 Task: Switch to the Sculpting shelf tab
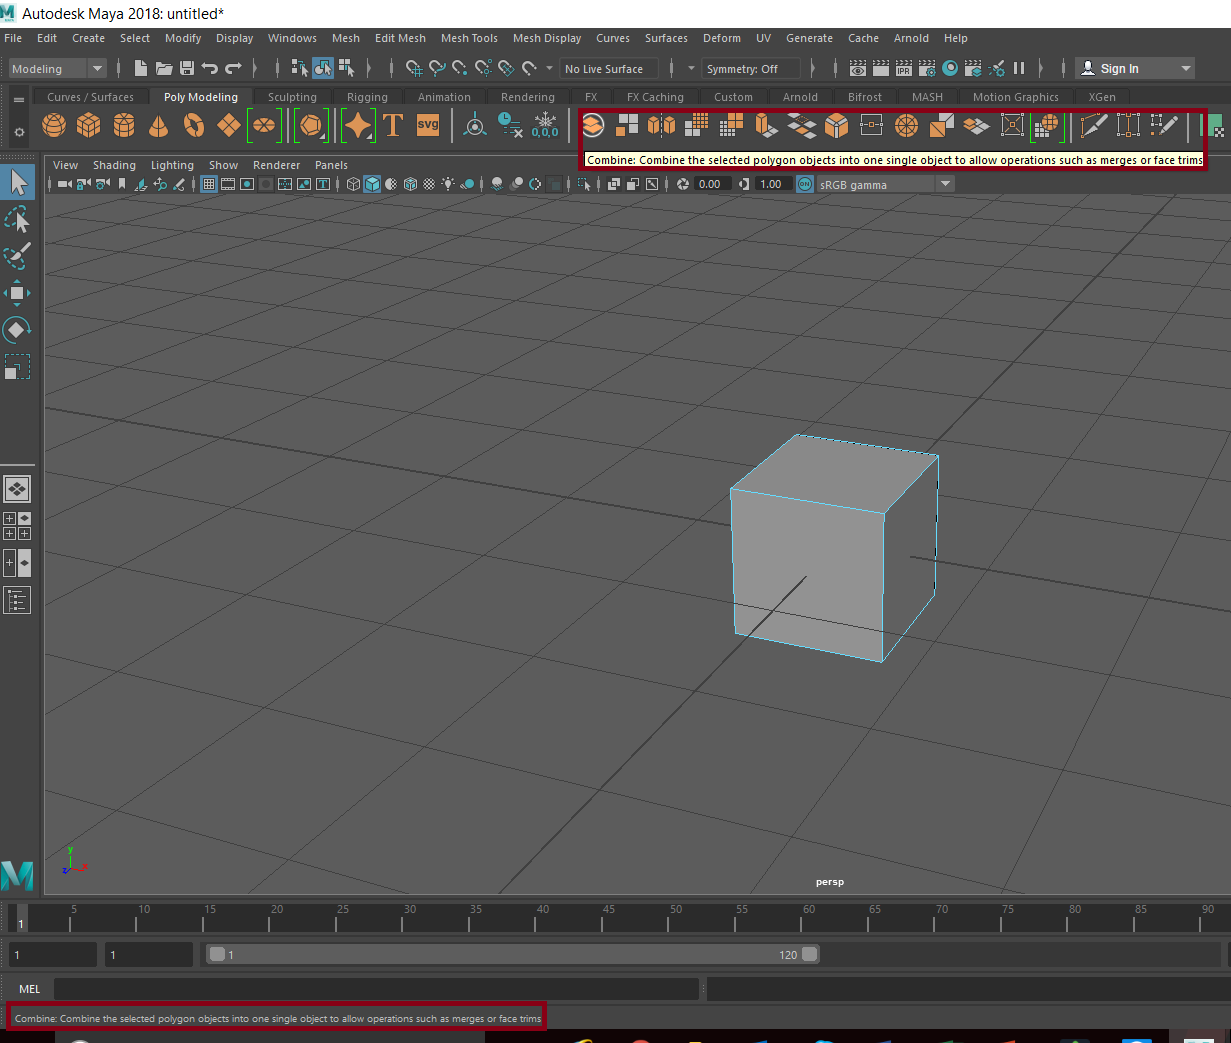pos(291,96)
